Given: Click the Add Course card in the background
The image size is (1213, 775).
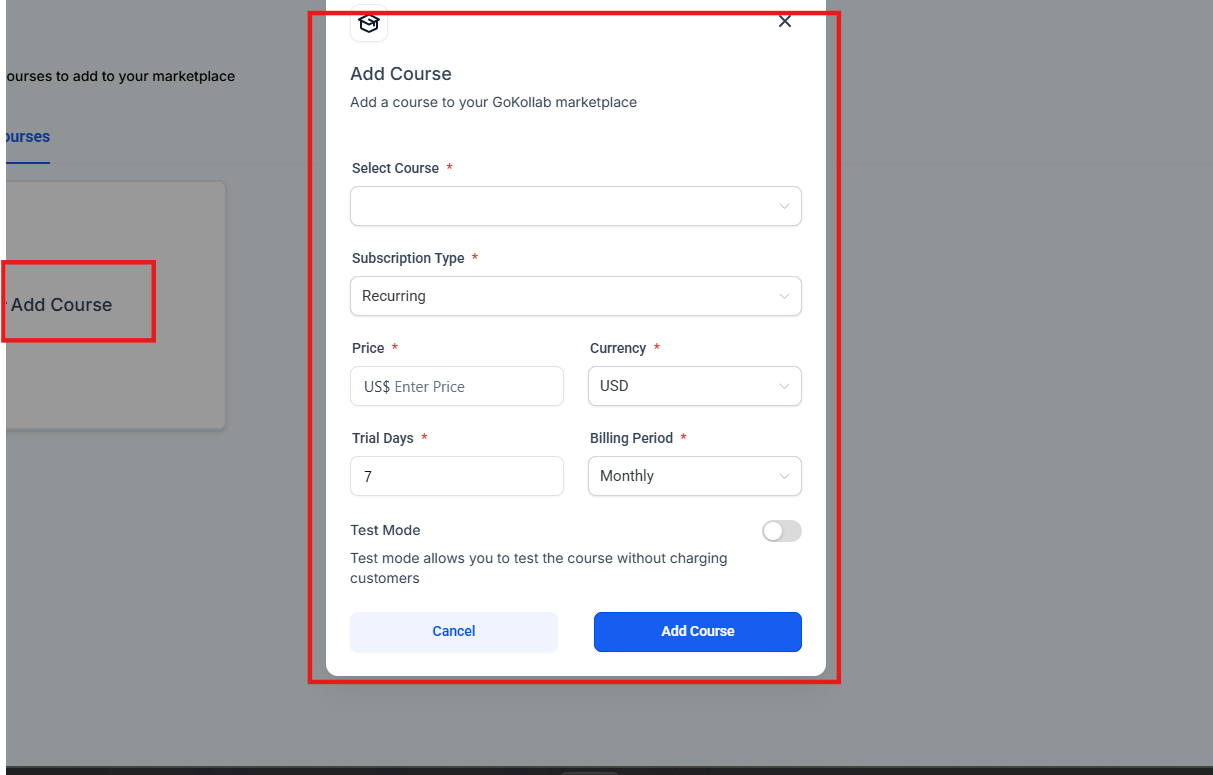Looking at the screenshot, I should (62, 305).
